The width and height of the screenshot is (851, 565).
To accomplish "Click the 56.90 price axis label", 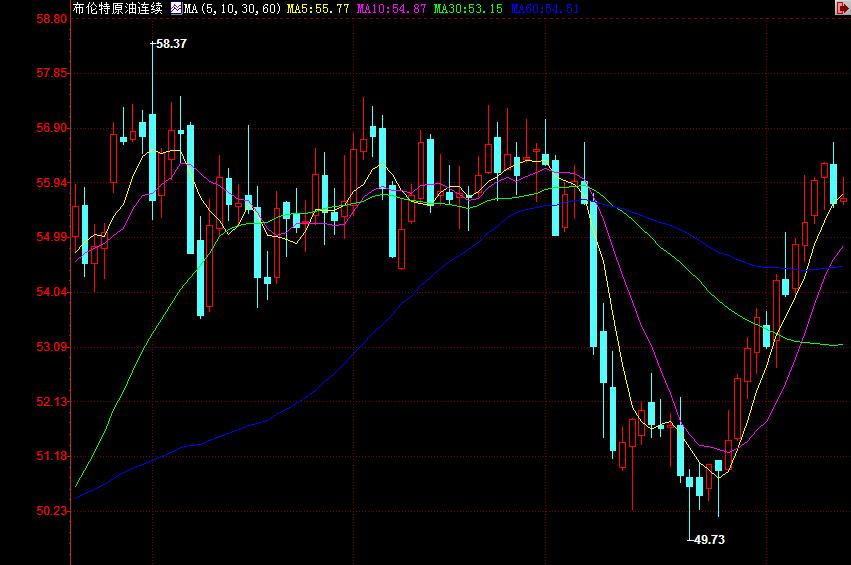I will (x=52, y=128).
